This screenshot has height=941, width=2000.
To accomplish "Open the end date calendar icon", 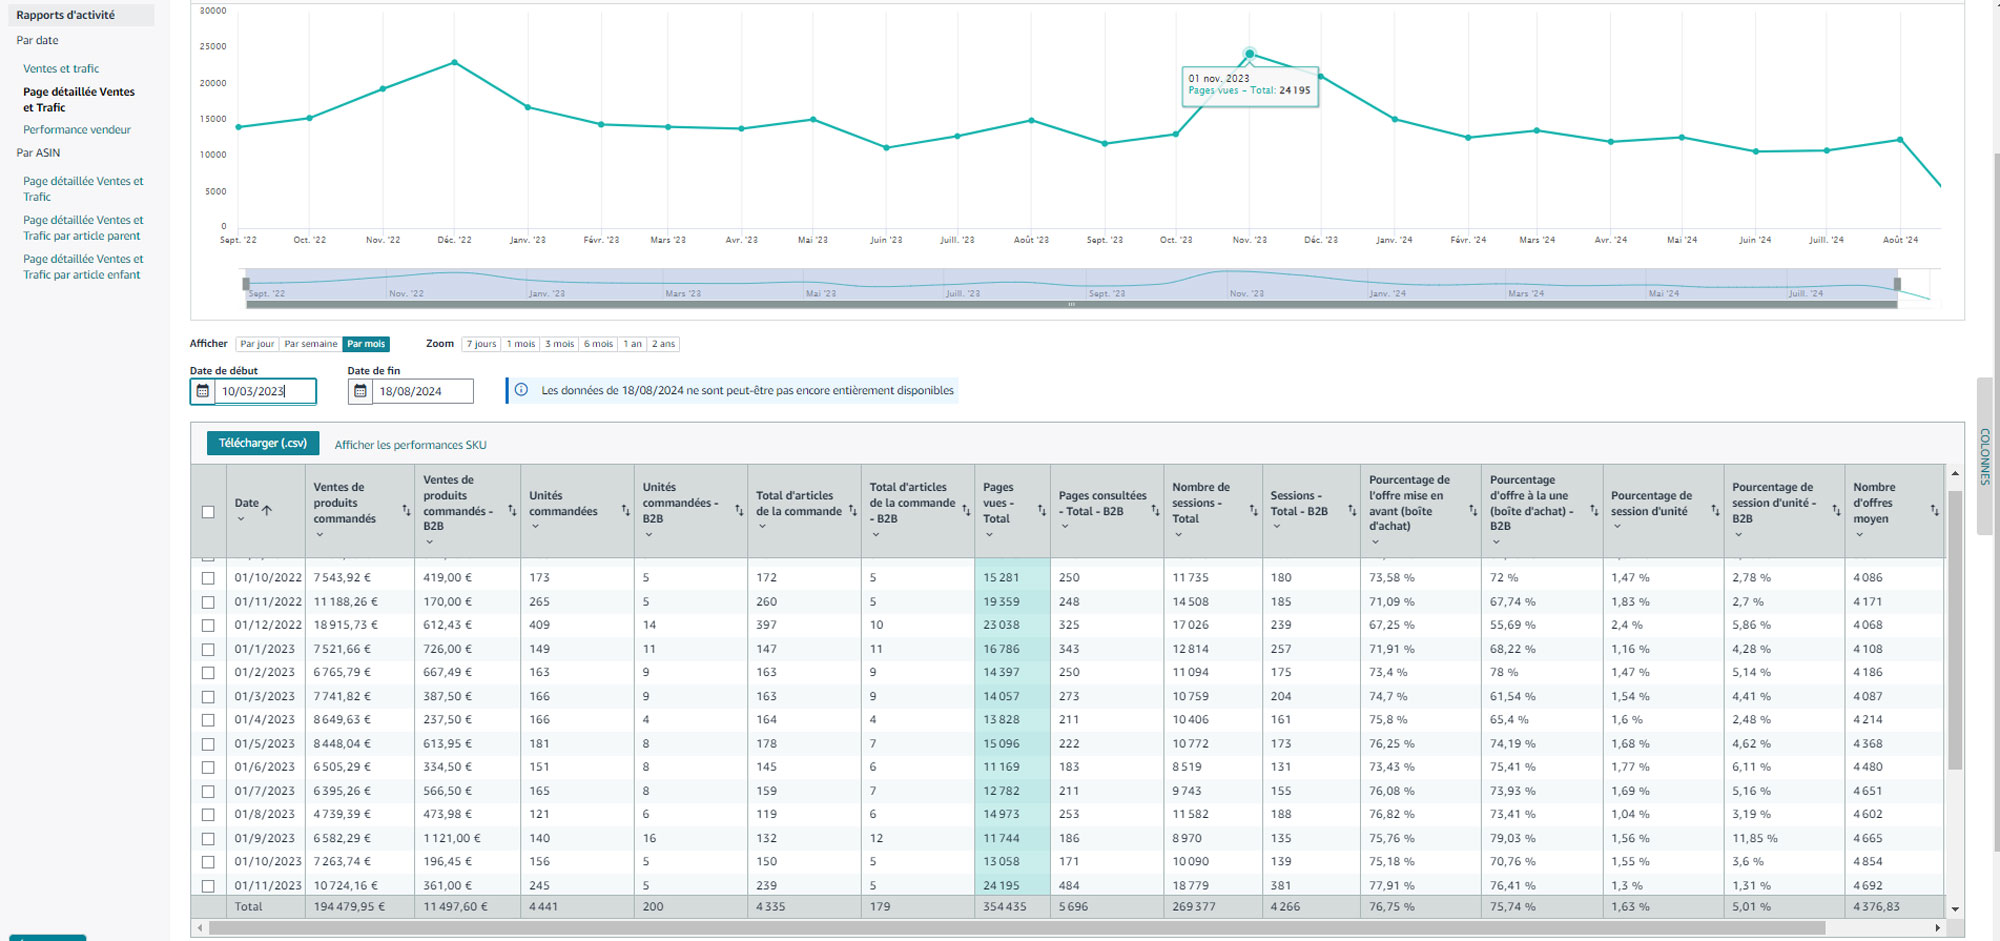I will pyautogui.click(x=360, y=391).
